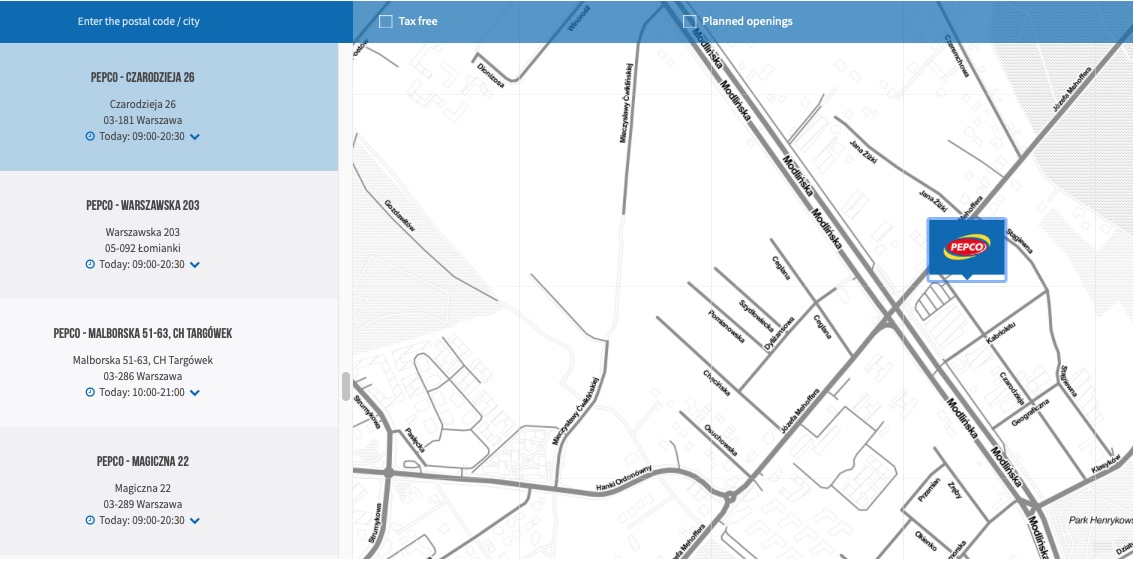
Task: Expand opening hours for Malborska 51-63
Action: 194,393
